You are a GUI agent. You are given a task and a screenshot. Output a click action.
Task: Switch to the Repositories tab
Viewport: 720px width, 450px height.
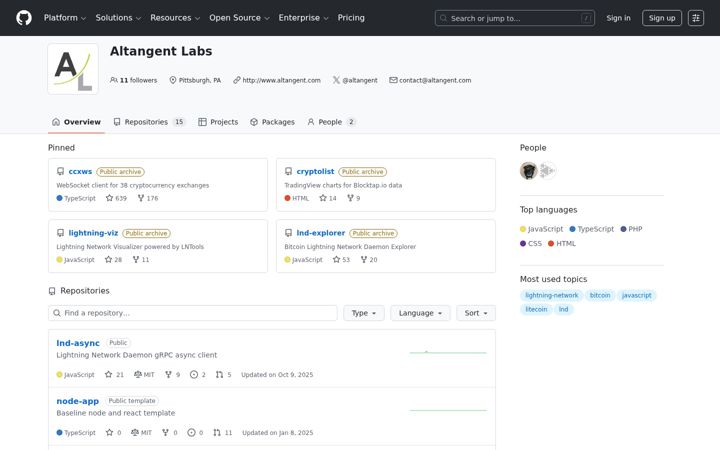tap(149, 122)
